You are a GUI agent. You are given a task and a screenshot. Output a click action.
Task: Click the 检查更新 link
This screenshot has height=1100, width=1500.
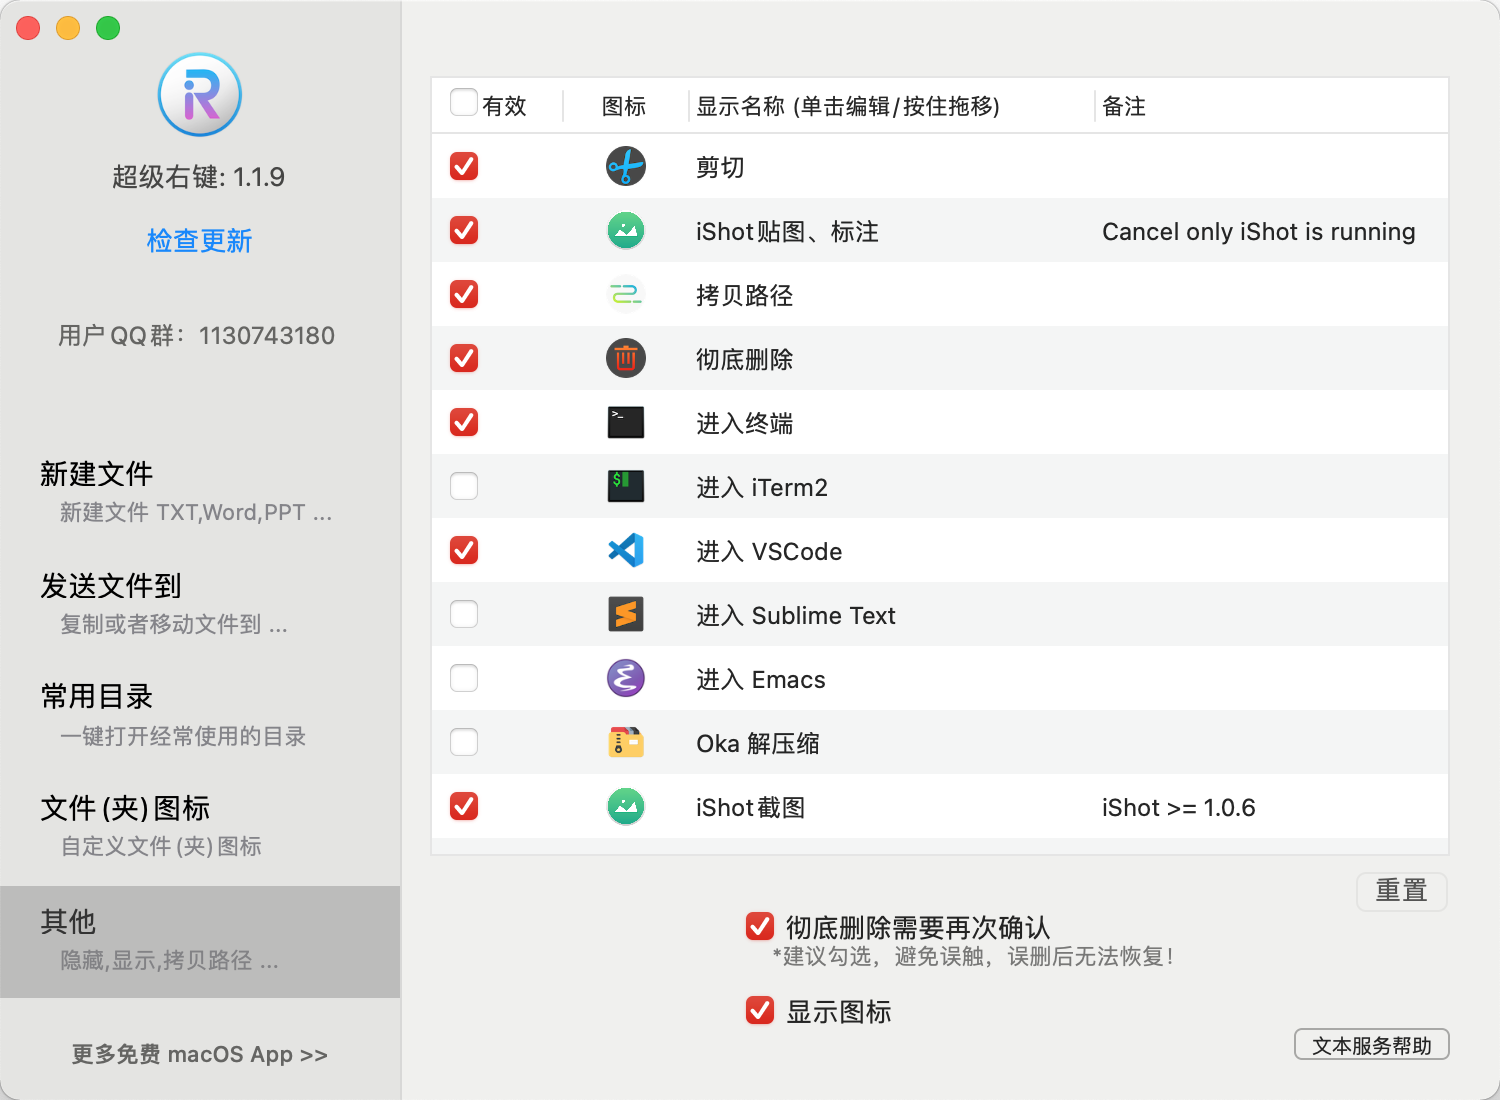click(200, 241)
